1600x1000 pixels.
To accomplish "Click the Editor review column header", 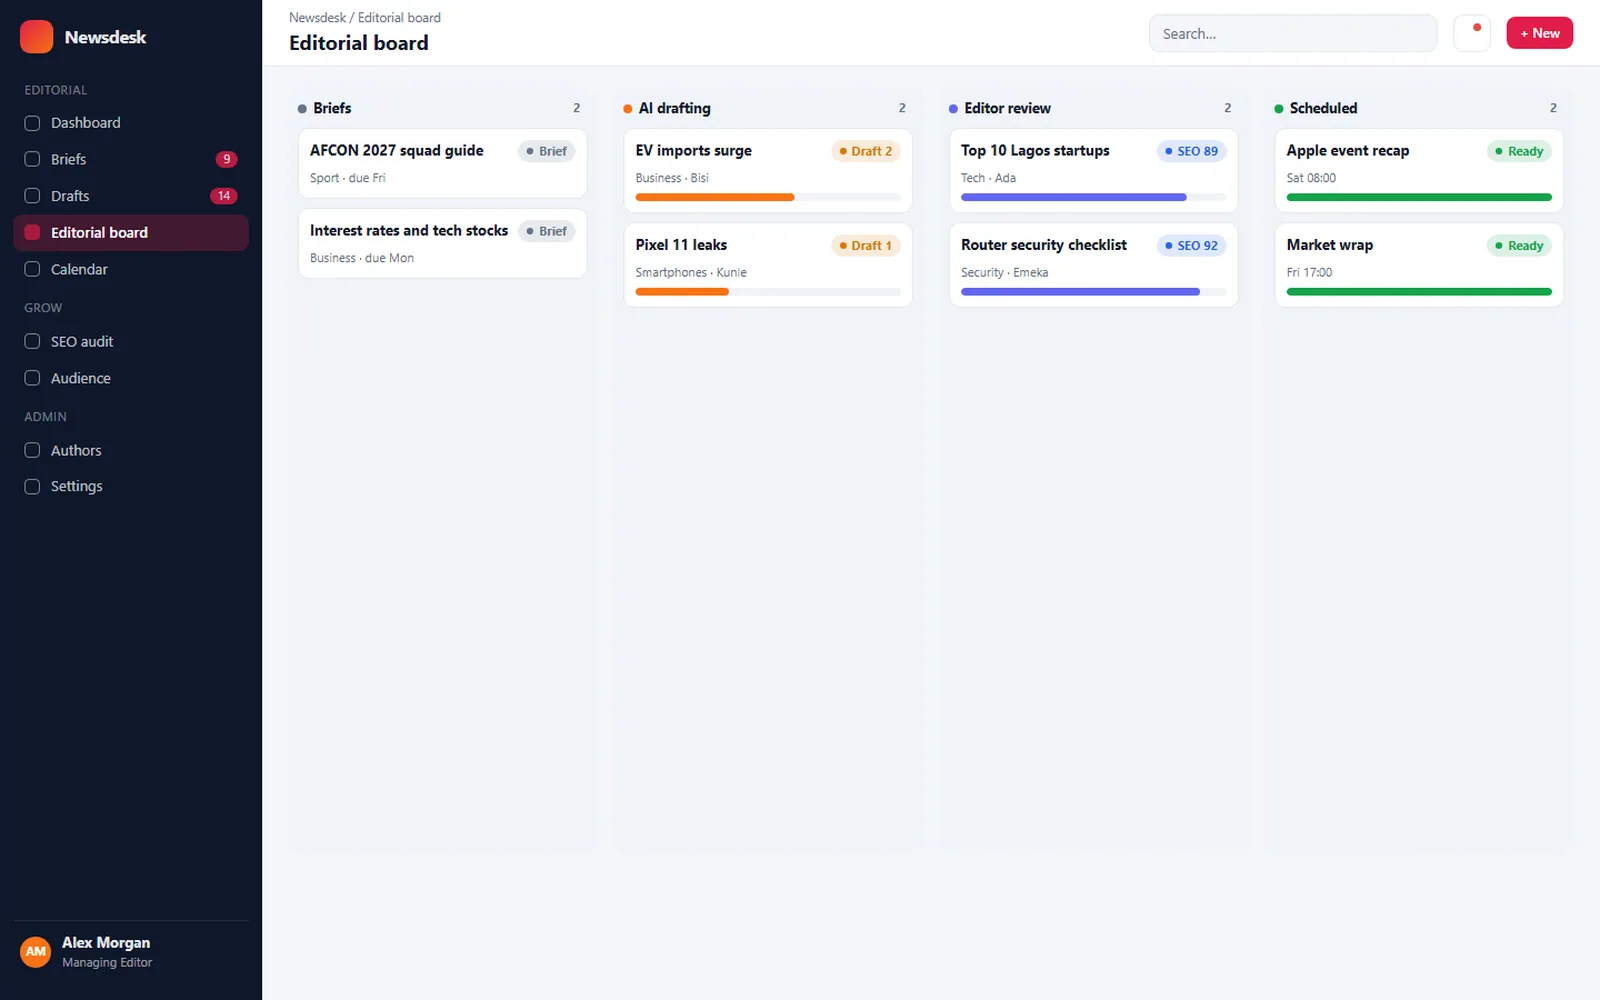I will (x=1093, y=108).
